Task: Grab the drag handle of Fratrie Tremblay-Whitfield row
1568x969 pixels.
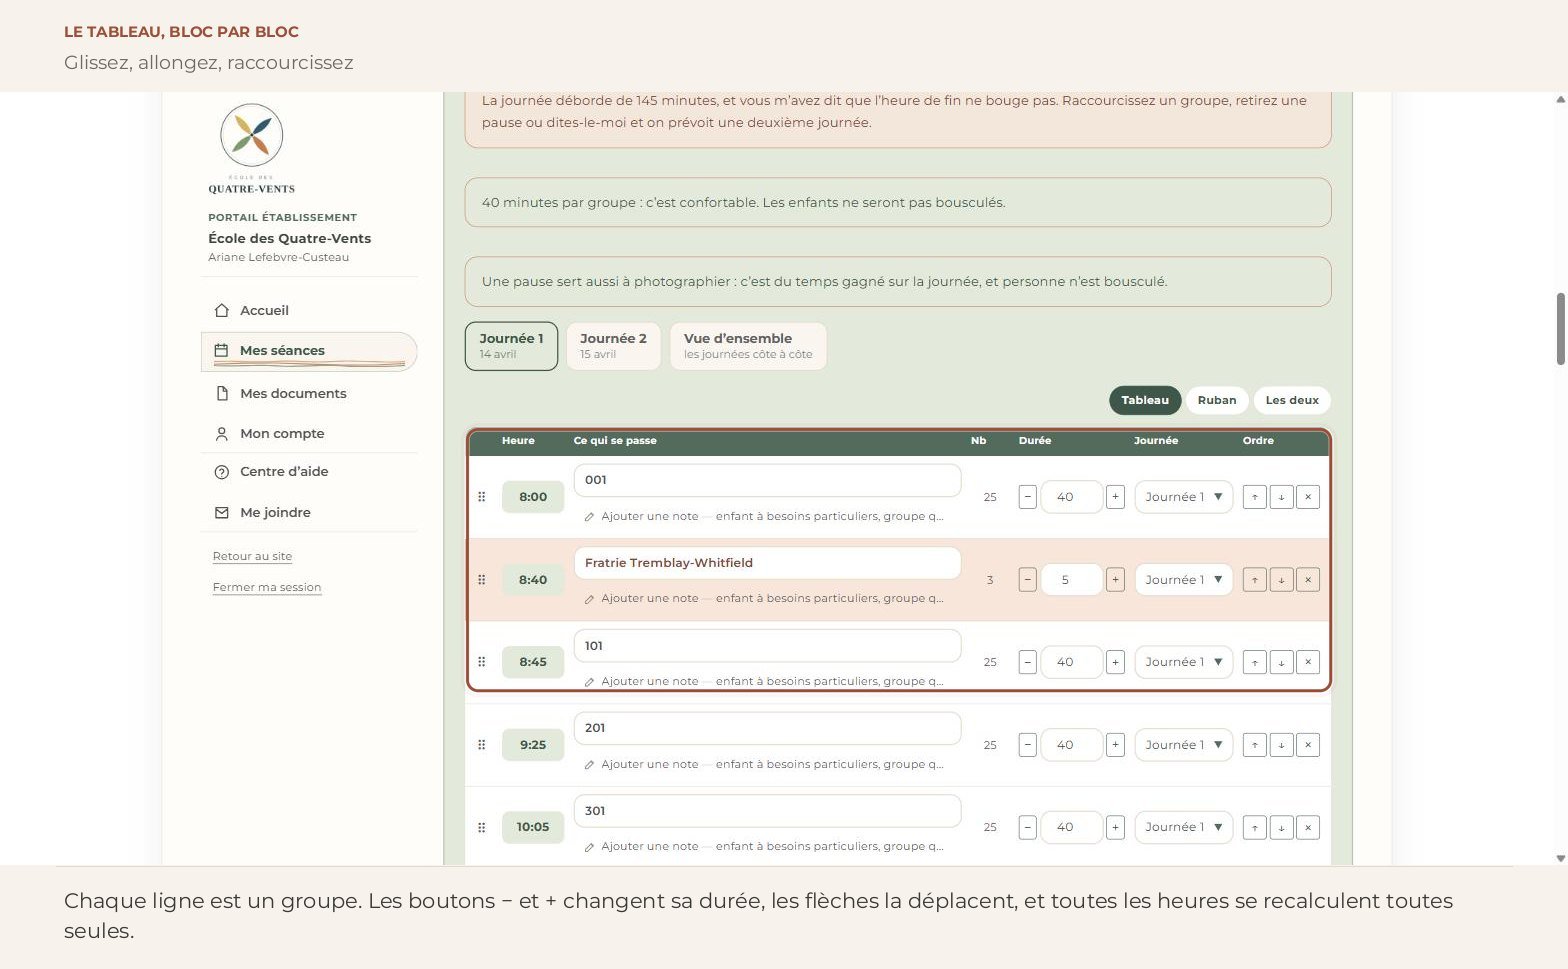Action: [x=481, y=580]
